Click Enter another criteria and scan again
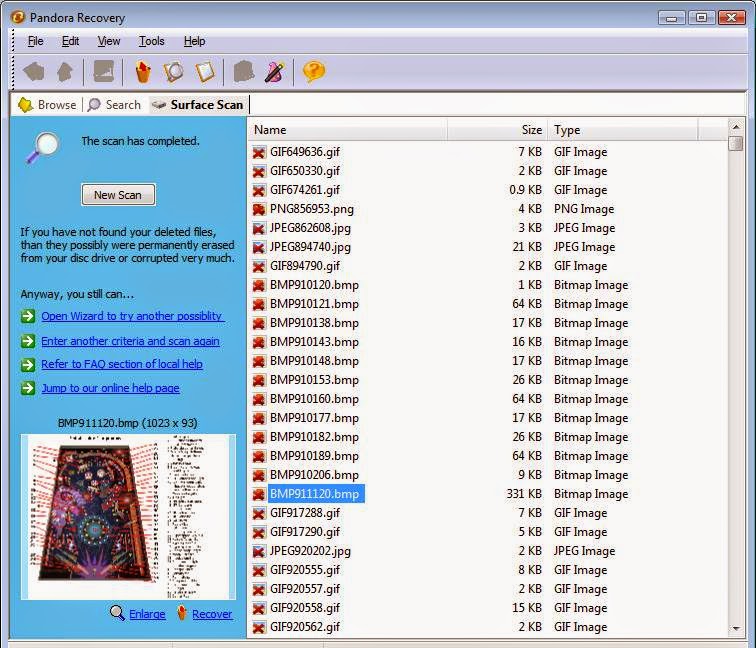756x648 pixels. (x=130, y=341)
